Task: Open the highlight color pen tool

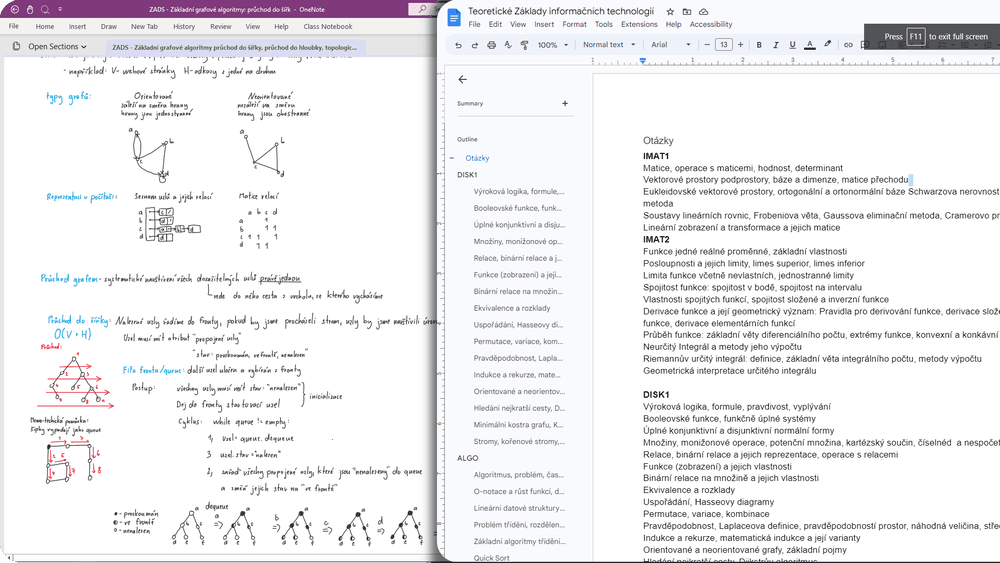Action: pyautogui.click(x=827, y=45)
